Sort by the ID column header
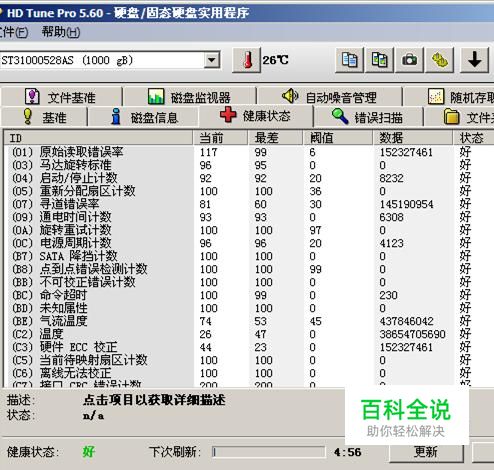This screenshot has width=494, height=470. 98,138
